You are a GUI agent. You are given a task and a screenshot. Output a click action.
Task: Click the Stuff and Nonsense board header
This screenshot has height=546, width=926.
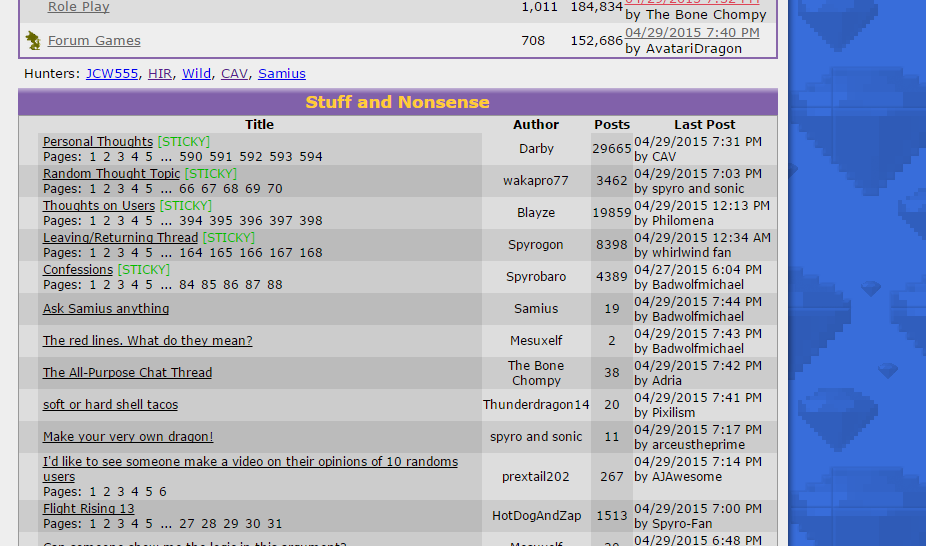point(397,102)
